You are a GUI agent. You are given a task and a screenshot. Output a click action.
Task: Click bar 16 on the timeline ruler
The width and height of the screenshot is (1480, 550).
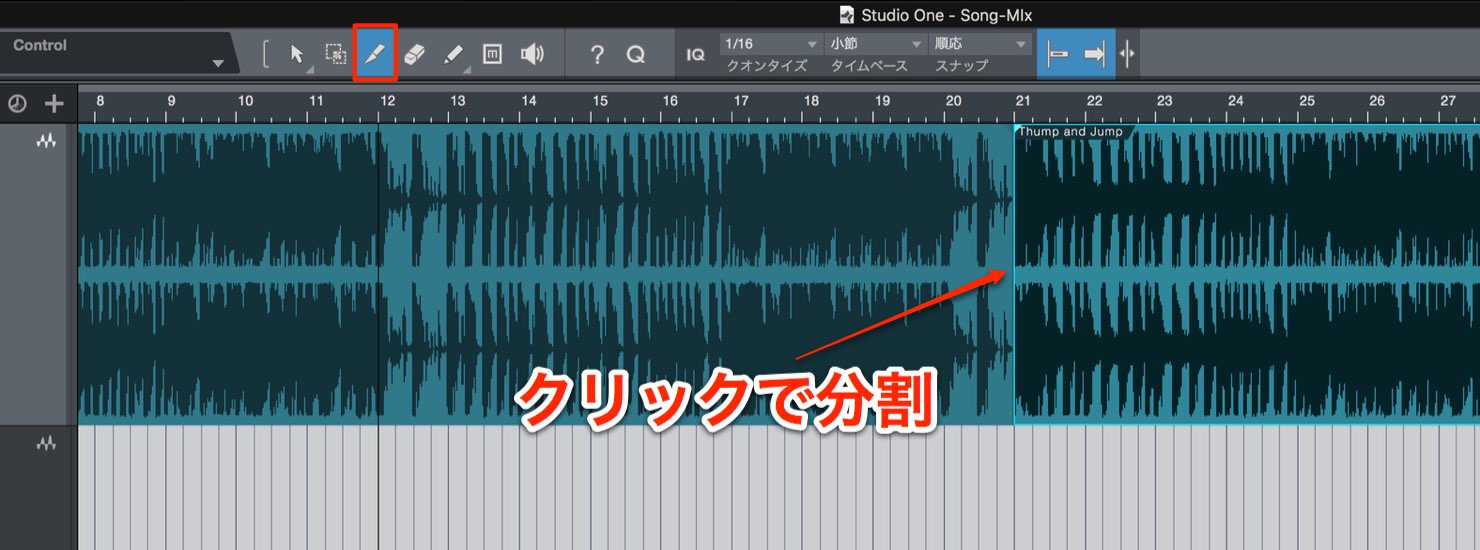click(670, 100)
